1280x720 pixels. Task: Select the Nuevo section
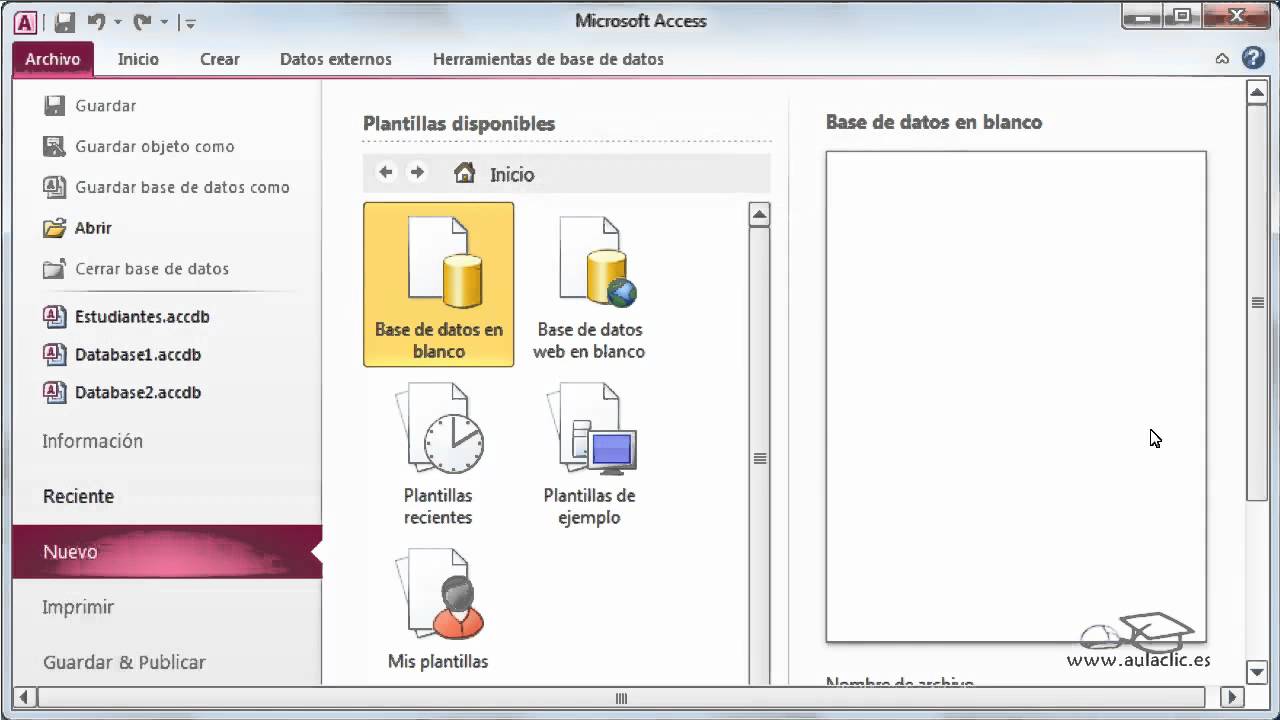click(167, 552)
